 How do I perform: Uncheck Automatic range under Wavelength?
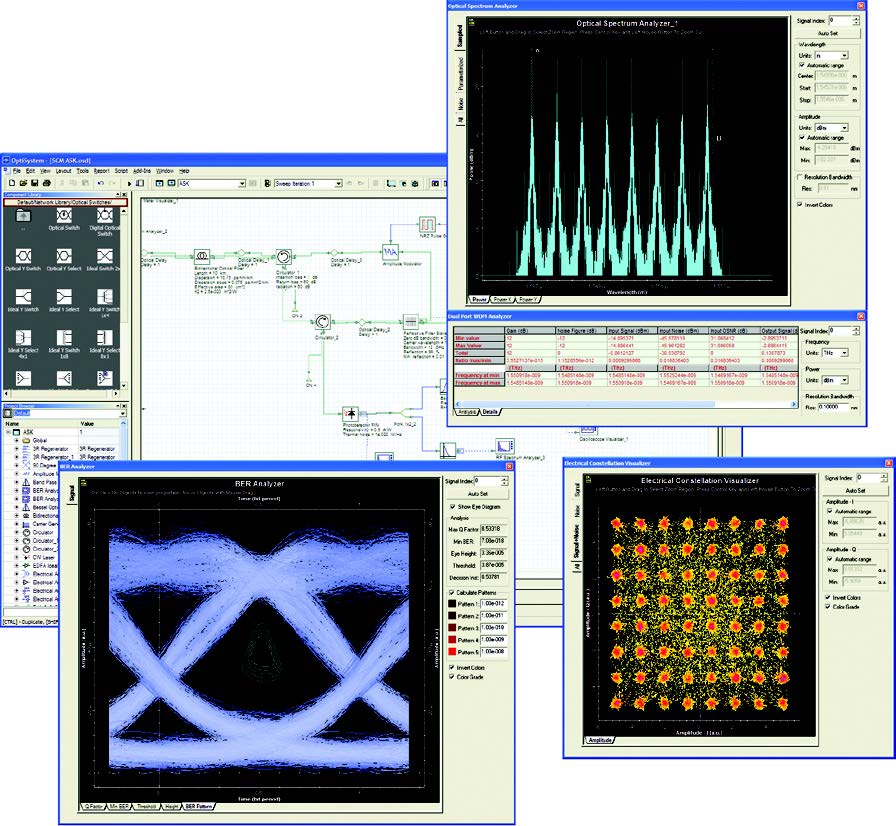point(801,66)
